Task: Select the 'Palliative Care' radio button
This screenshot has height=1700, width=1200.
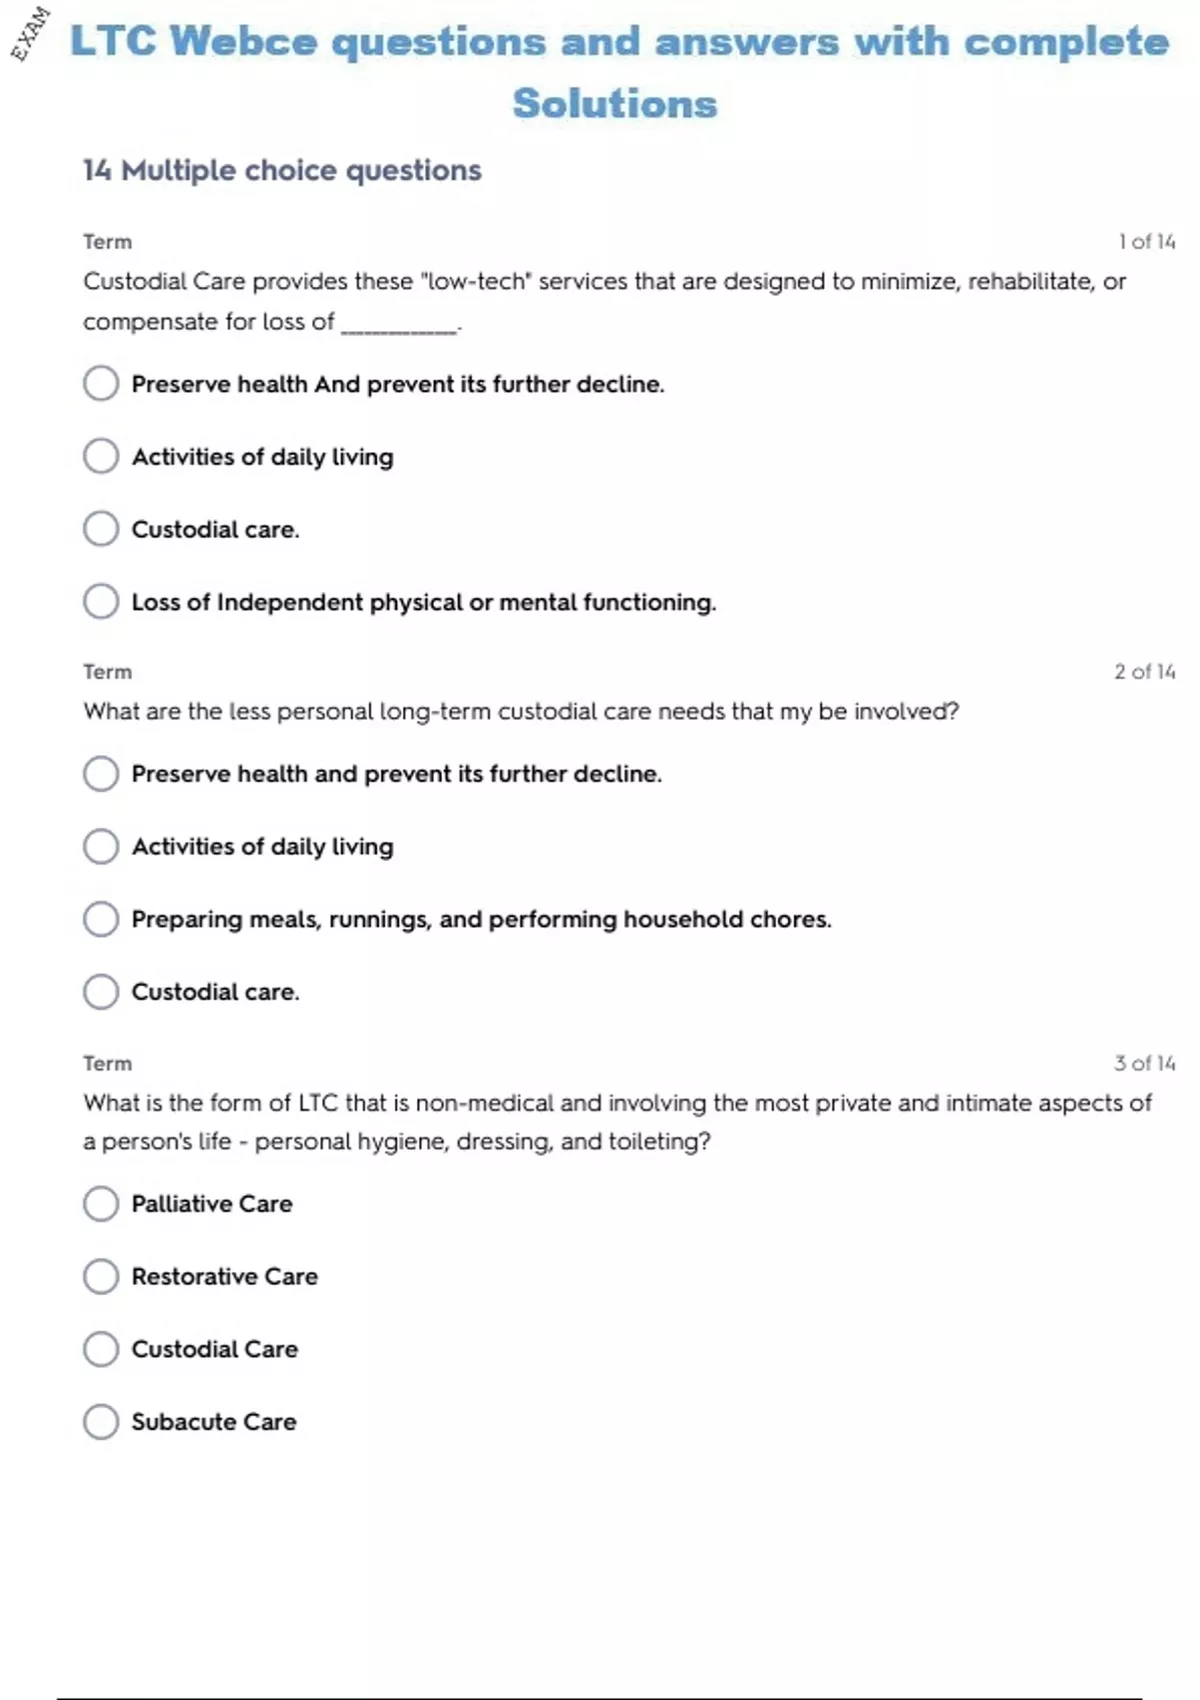Action: click(101, 1203)
